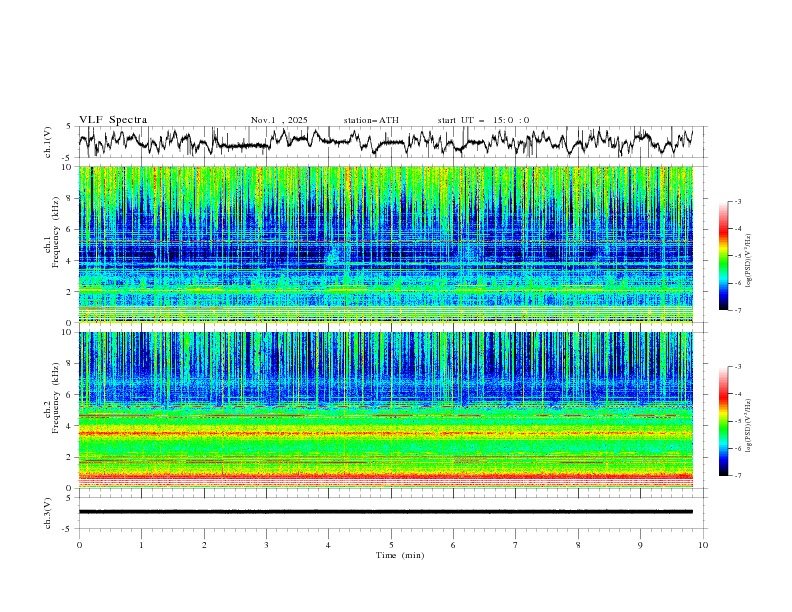Click the lower PSD color scale bar

(x=724, y=421)
